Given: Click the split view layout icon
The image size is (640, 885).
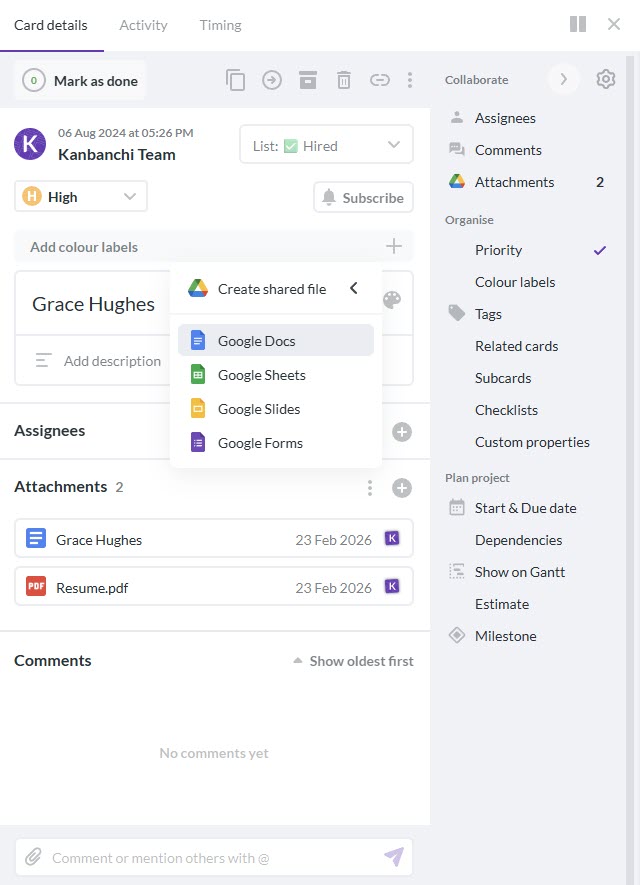Looking at the screenshot, I should pos(578,24).
